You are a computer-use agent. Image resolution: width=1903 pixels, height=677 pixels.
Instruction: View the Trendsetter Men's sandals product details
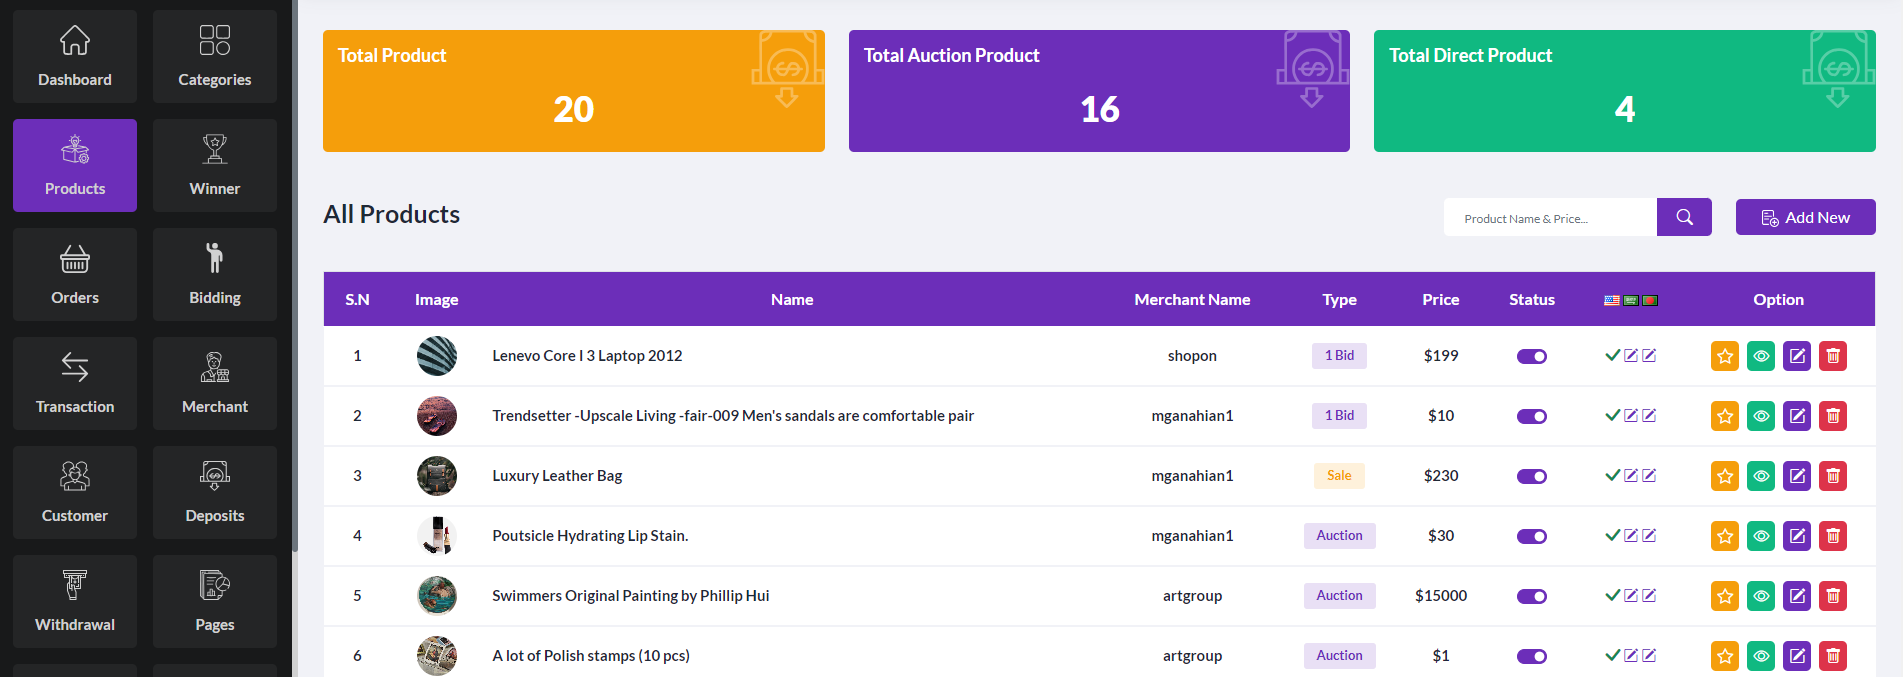(1761, 416)
